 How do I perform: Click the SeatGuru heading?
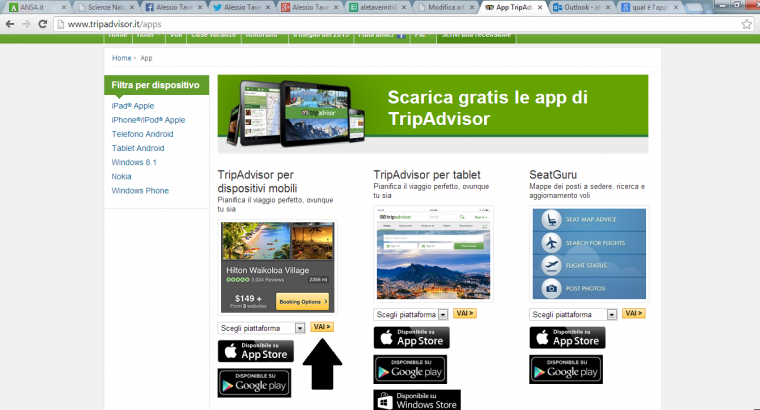553,174
